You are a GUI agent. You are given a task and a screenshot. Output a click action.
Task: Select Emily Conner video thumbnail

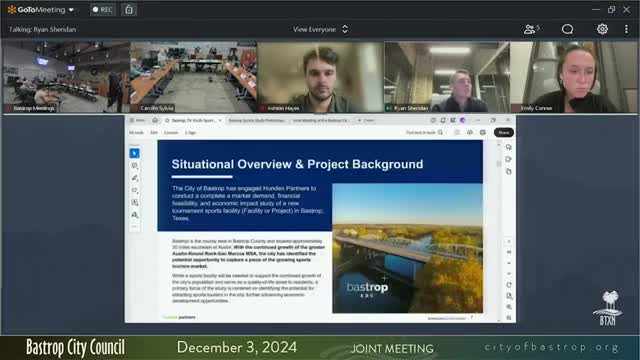574,77
